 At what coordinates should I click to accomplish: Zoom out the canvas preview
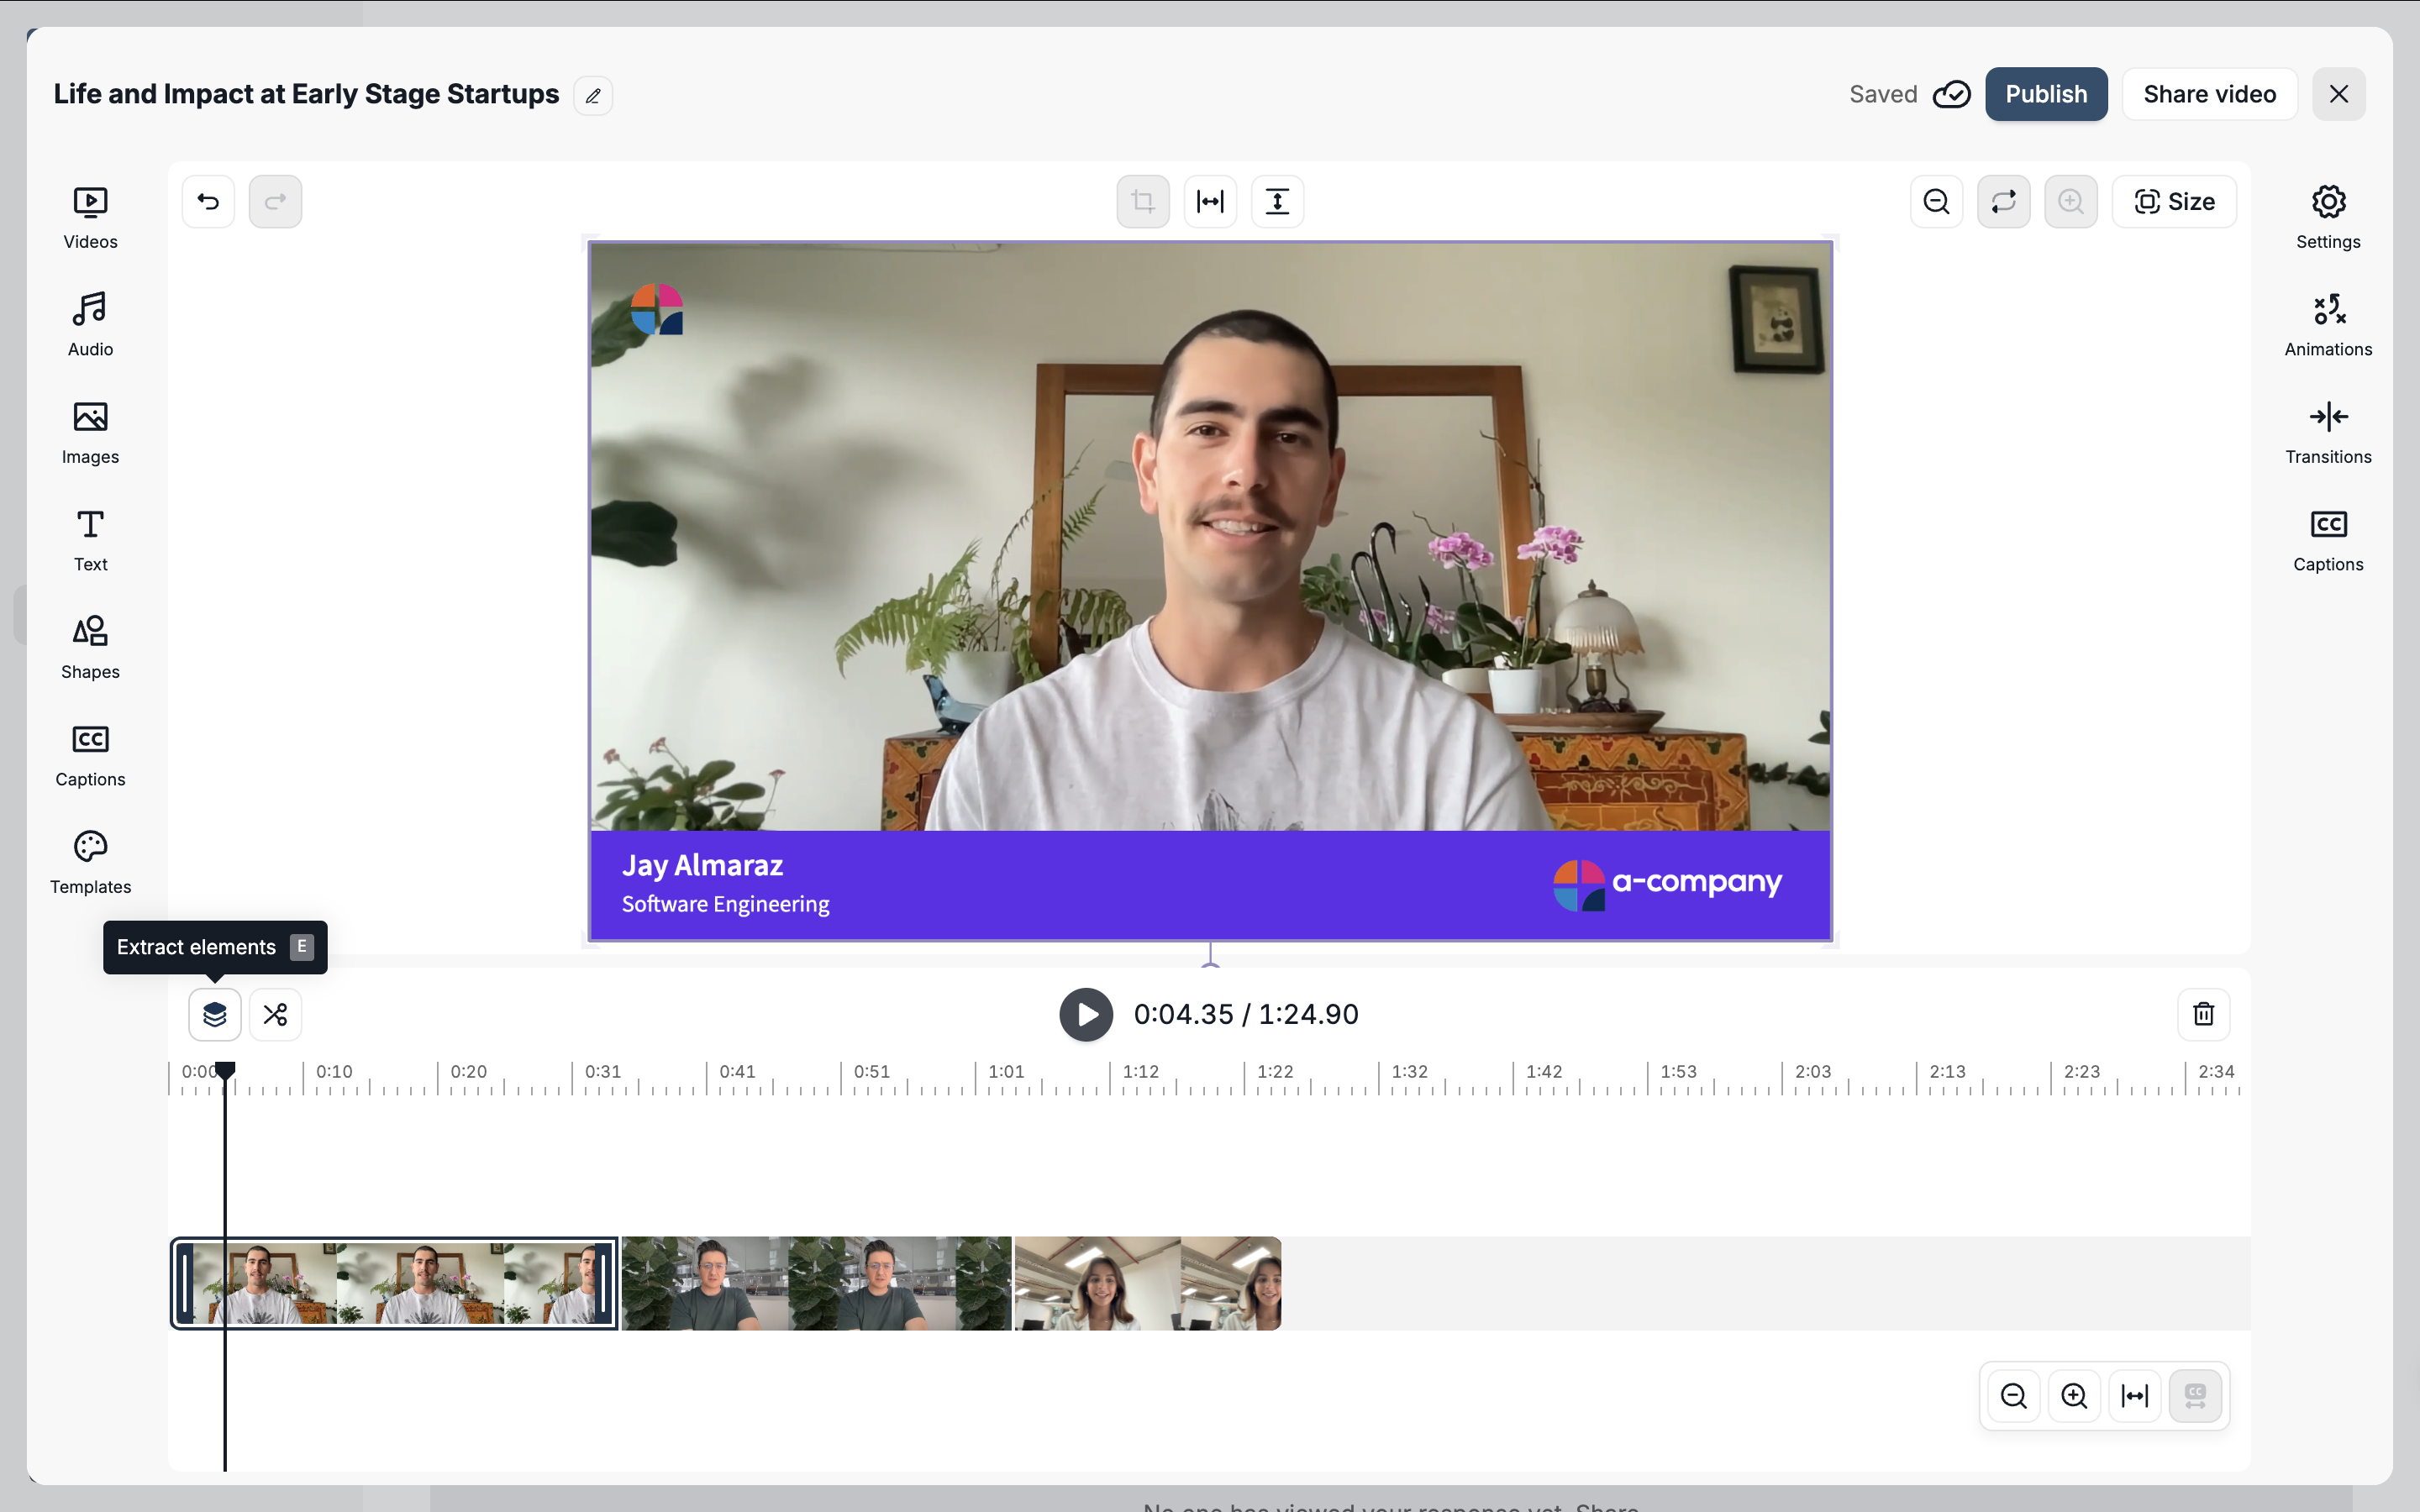coord(1936,202)
